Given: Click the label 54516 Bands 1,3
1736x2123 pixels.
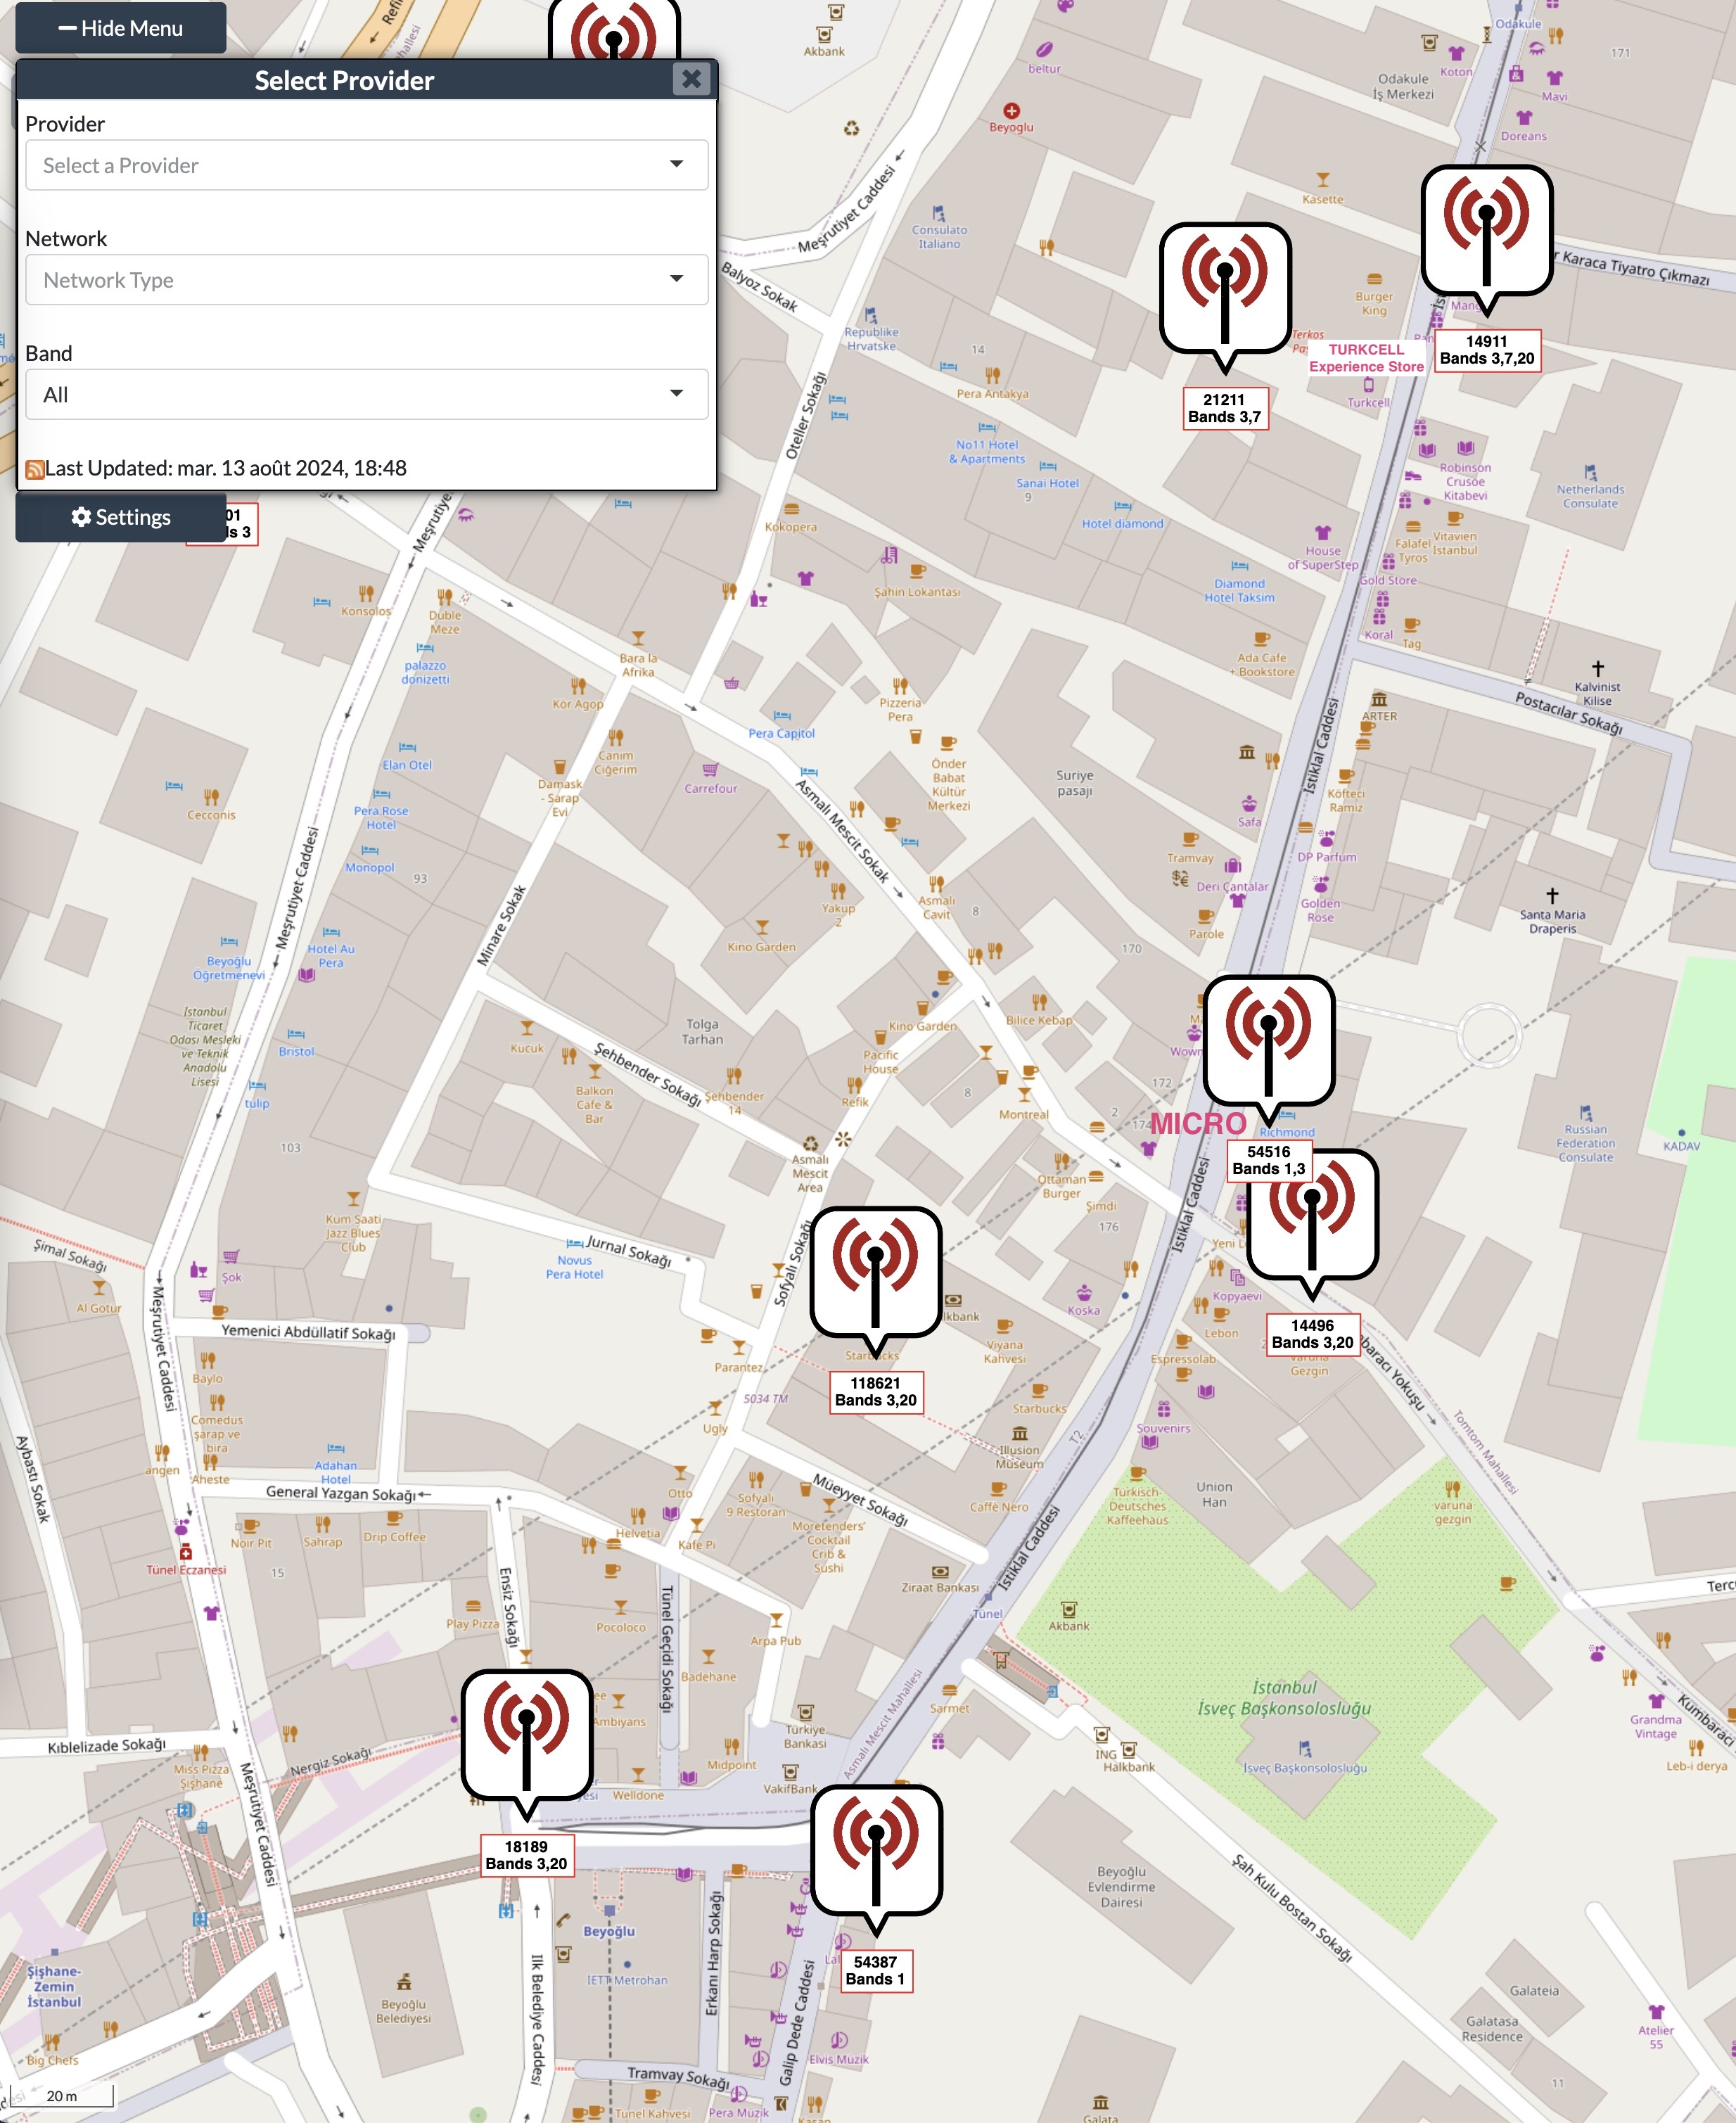Looking at the screenshot, I should pos(1268,1160).
